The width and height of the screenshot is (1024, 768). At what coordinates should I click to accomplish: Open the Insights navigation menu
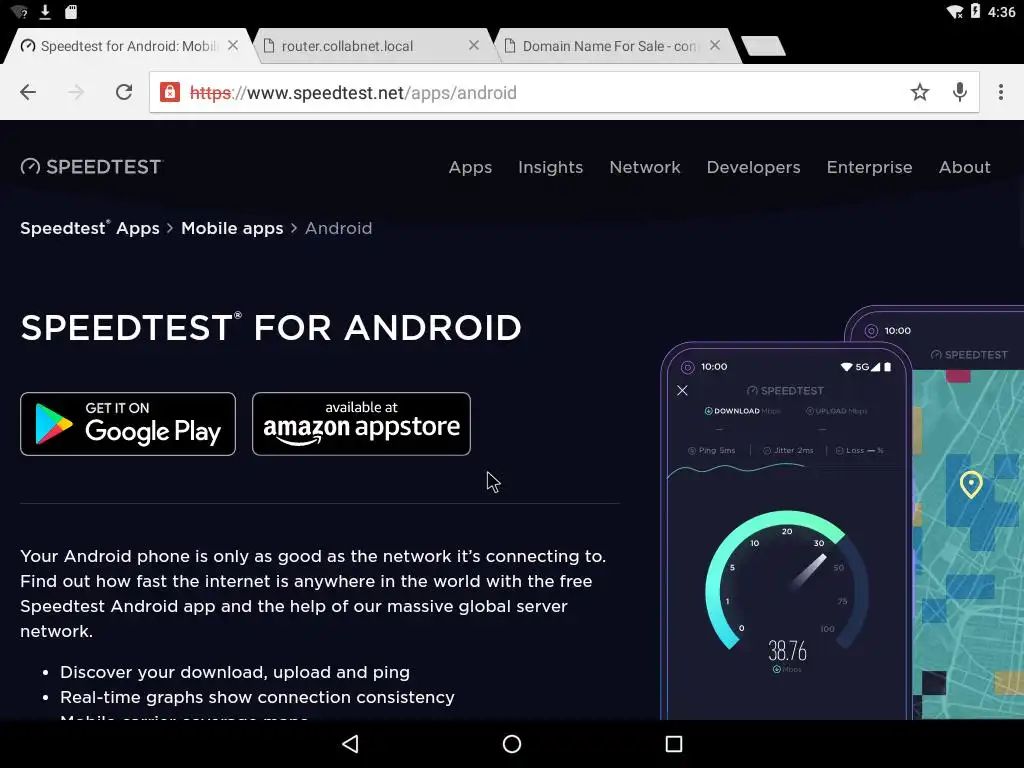[551, 167]
